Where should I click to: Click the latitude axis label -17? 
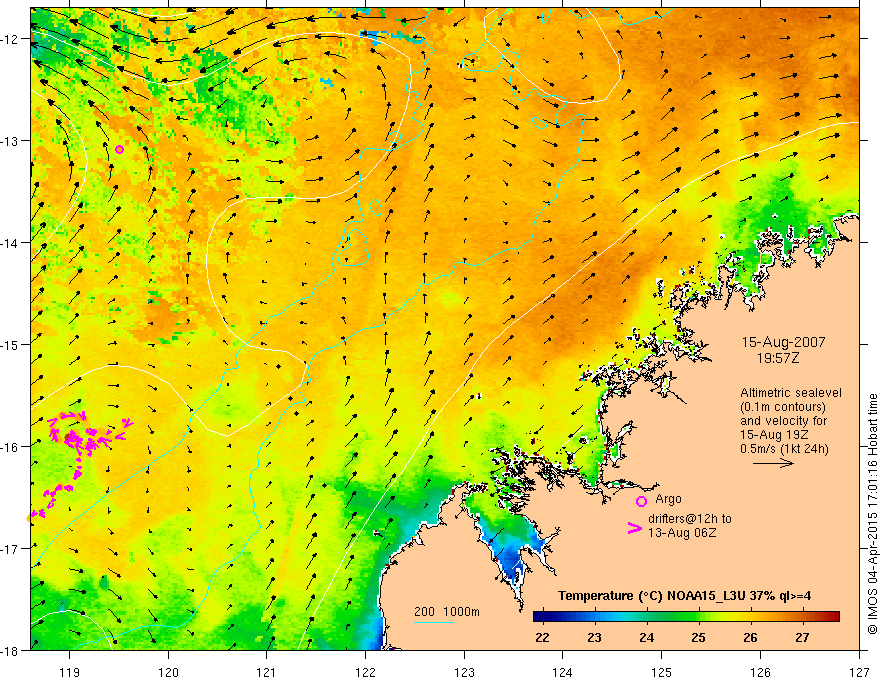pyautogui.click(x=10, y=549)
